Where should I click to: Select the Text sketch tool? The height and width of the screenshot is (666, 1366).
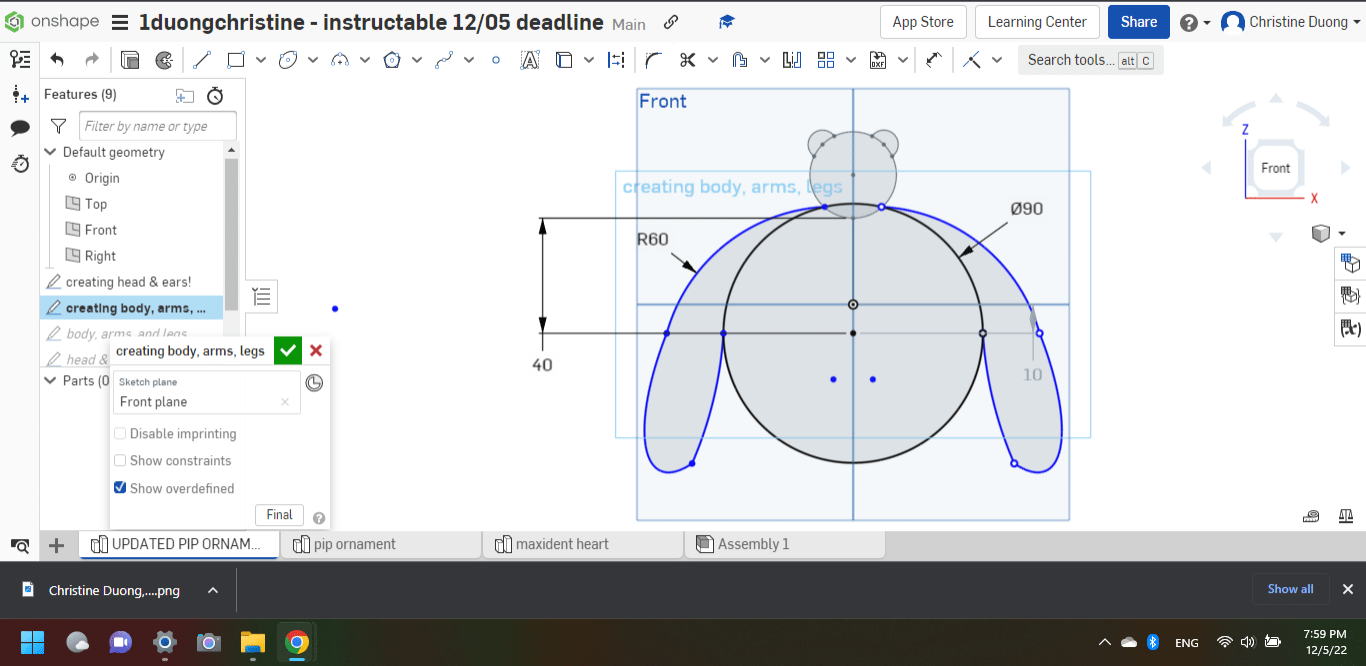tap(530, 60)
